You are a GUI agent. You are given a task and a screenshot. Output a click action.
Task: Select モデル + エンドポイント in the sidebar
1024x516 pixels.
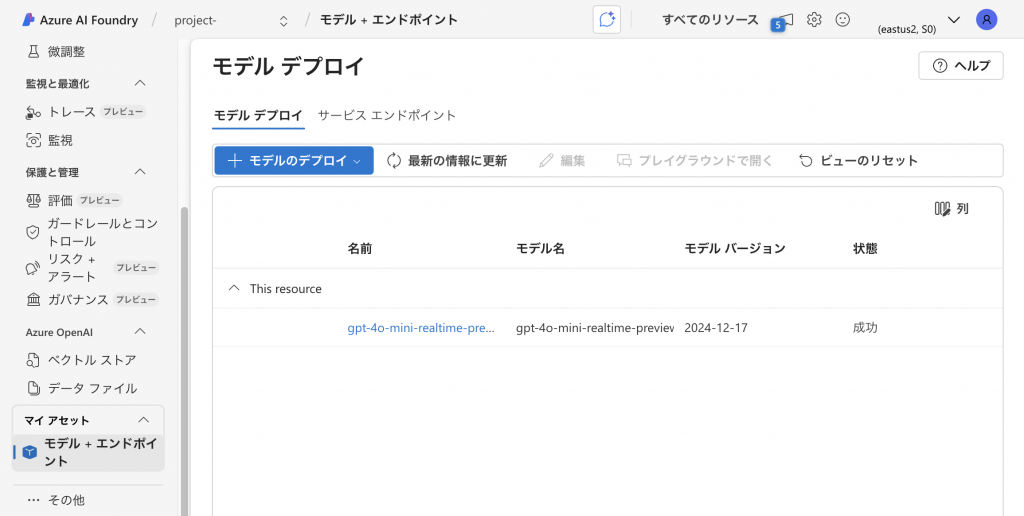pos(89,452)
